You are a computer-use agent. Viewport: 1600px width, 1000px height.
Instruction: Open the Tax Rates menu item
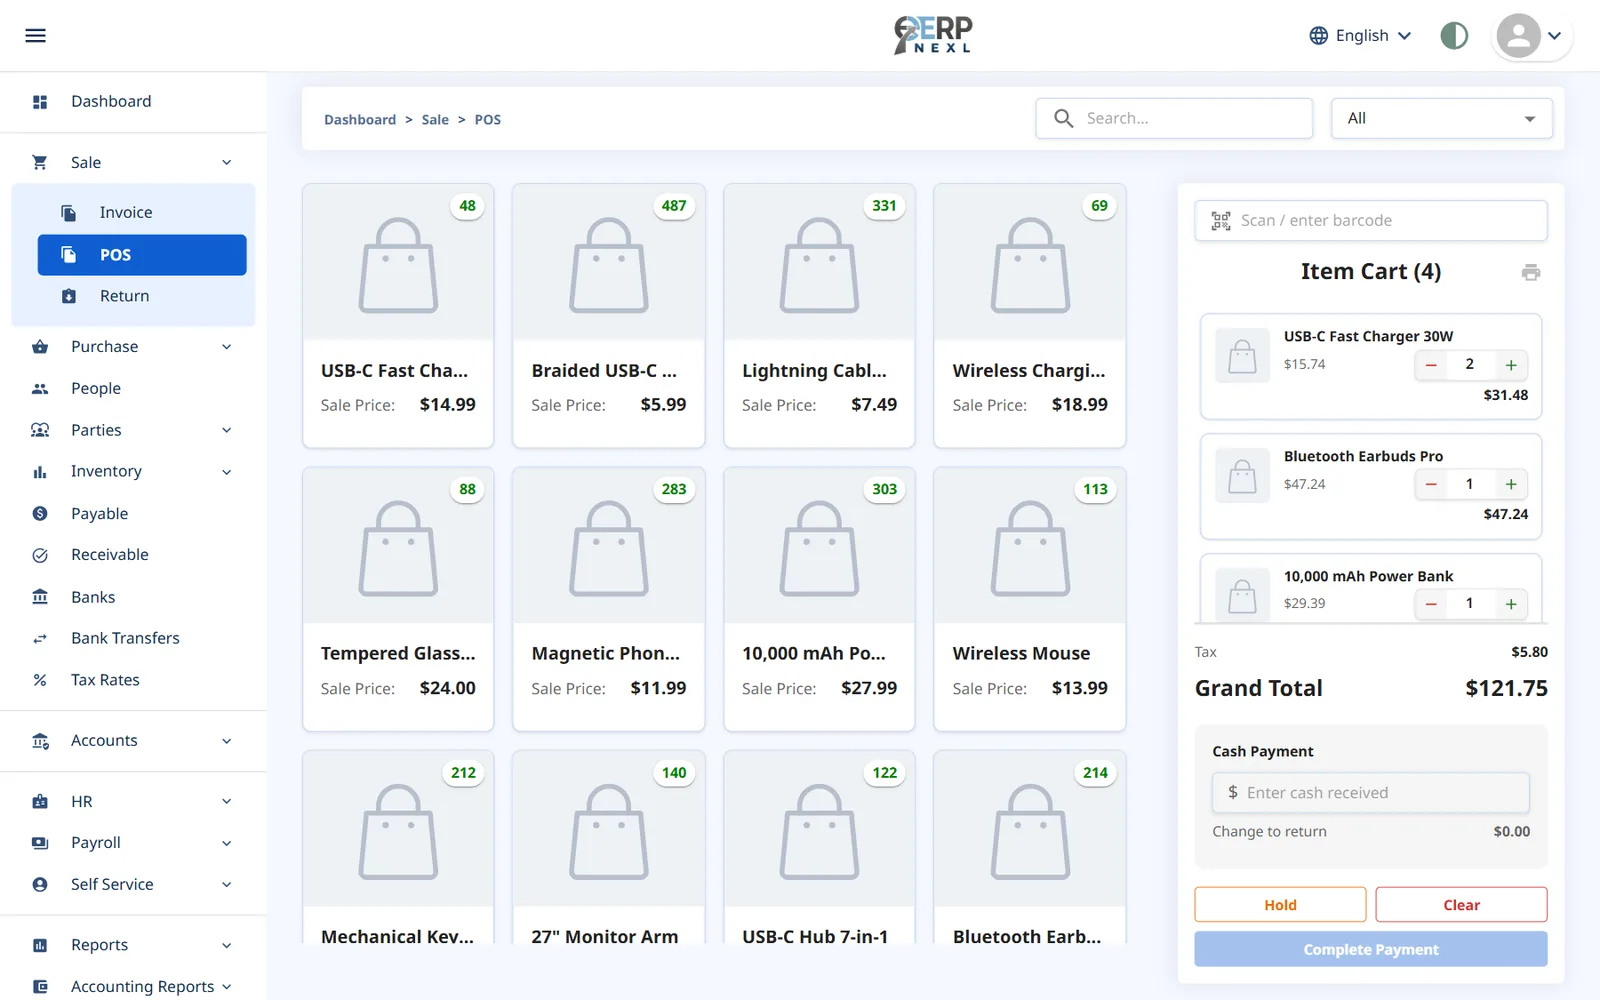coord(133,680)
